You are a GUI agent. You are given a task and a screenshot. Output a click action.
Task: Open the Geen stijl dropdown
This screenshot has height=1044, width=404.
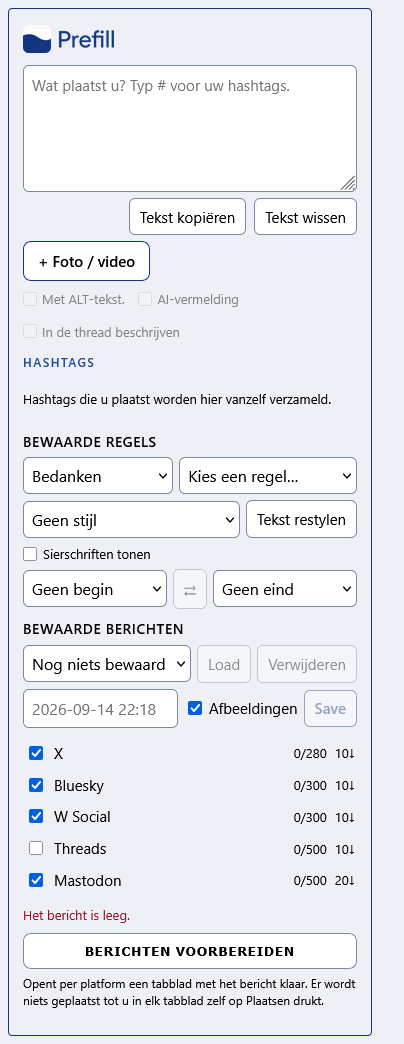pos(131,519)
